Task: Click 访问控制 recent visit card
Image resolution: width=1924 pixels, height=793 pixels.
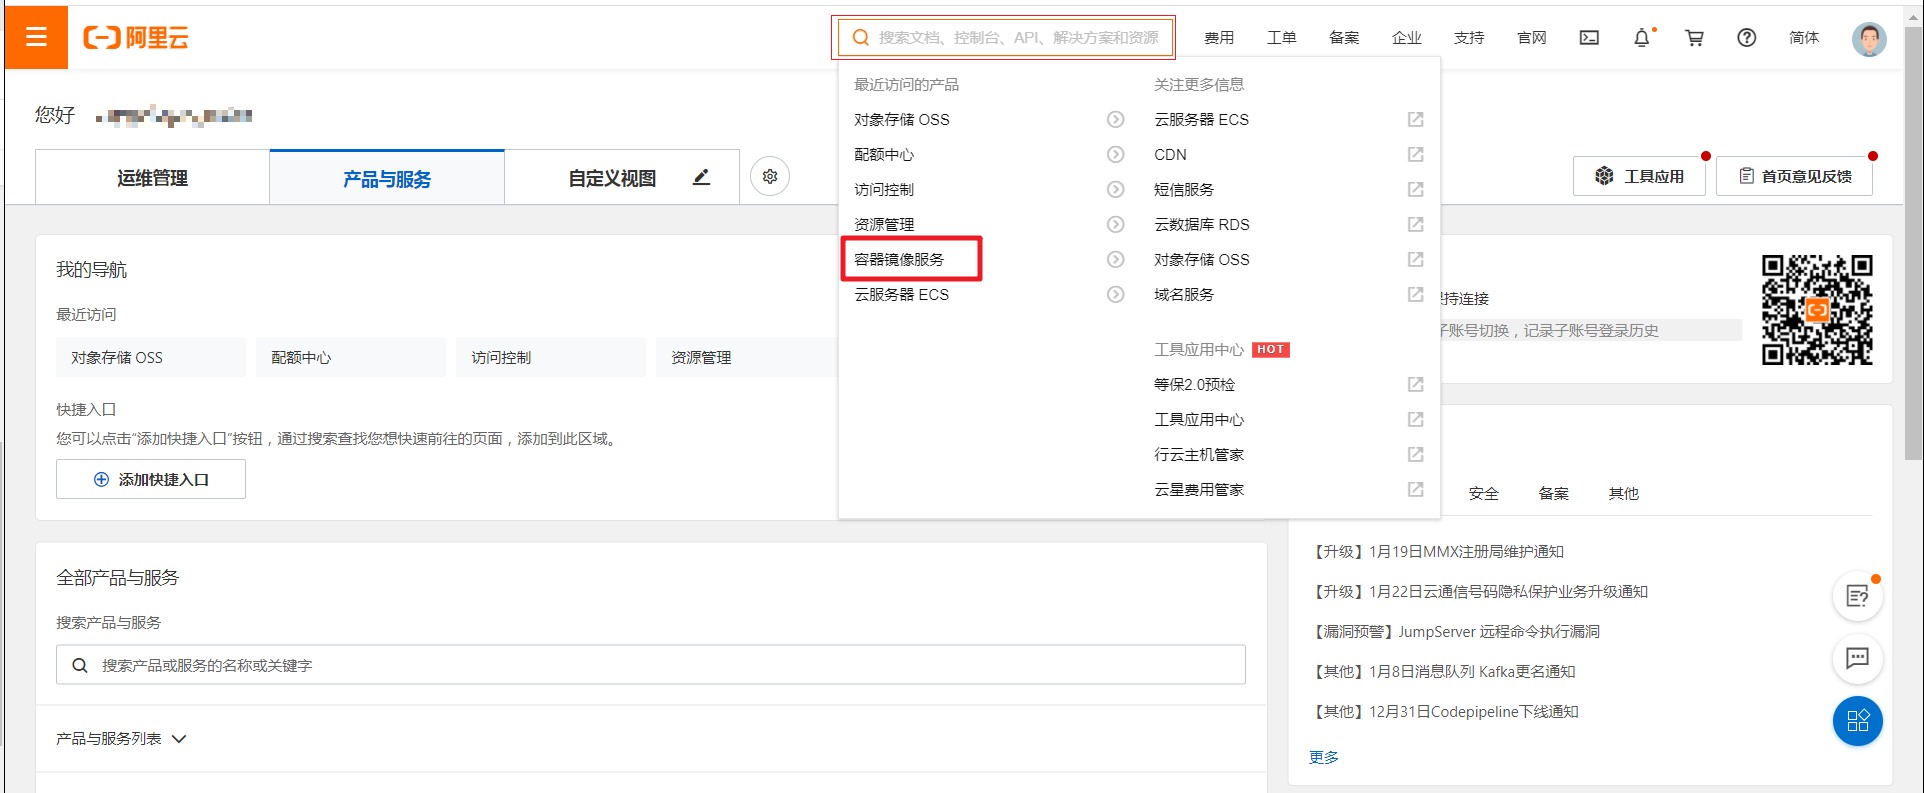Action: click(x=551, y=357)
